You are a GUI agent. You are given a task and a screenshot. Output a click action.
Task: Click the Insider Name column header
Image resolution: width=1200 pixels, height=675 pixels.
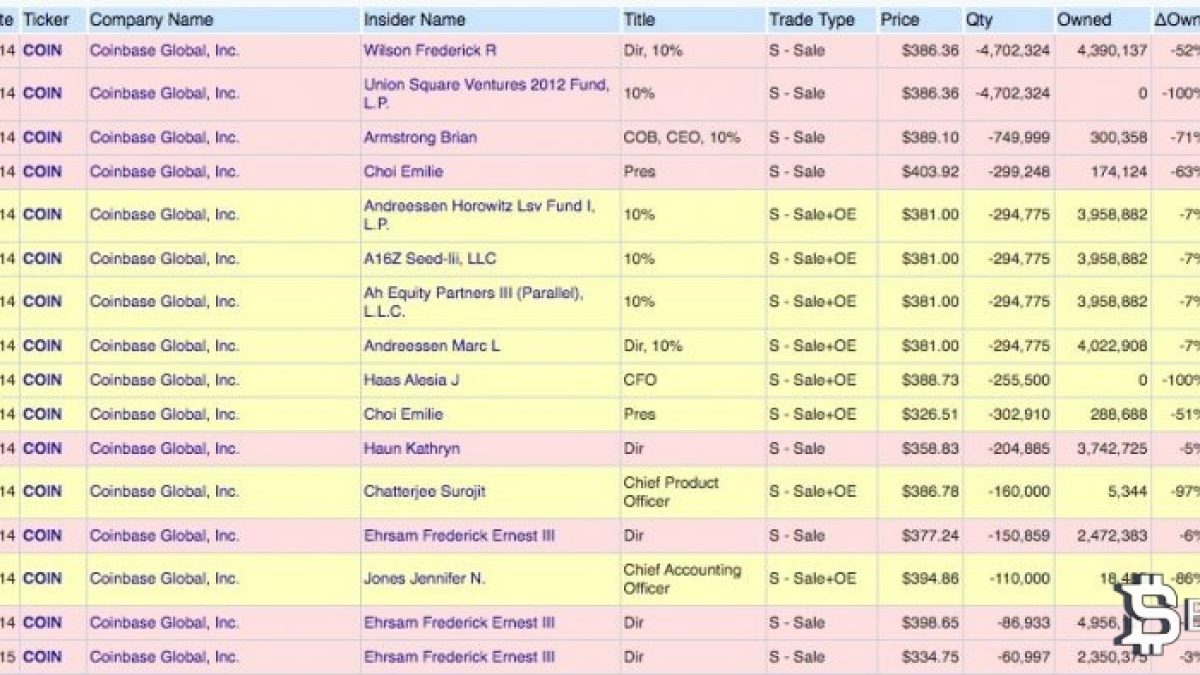tap(412, 20)
